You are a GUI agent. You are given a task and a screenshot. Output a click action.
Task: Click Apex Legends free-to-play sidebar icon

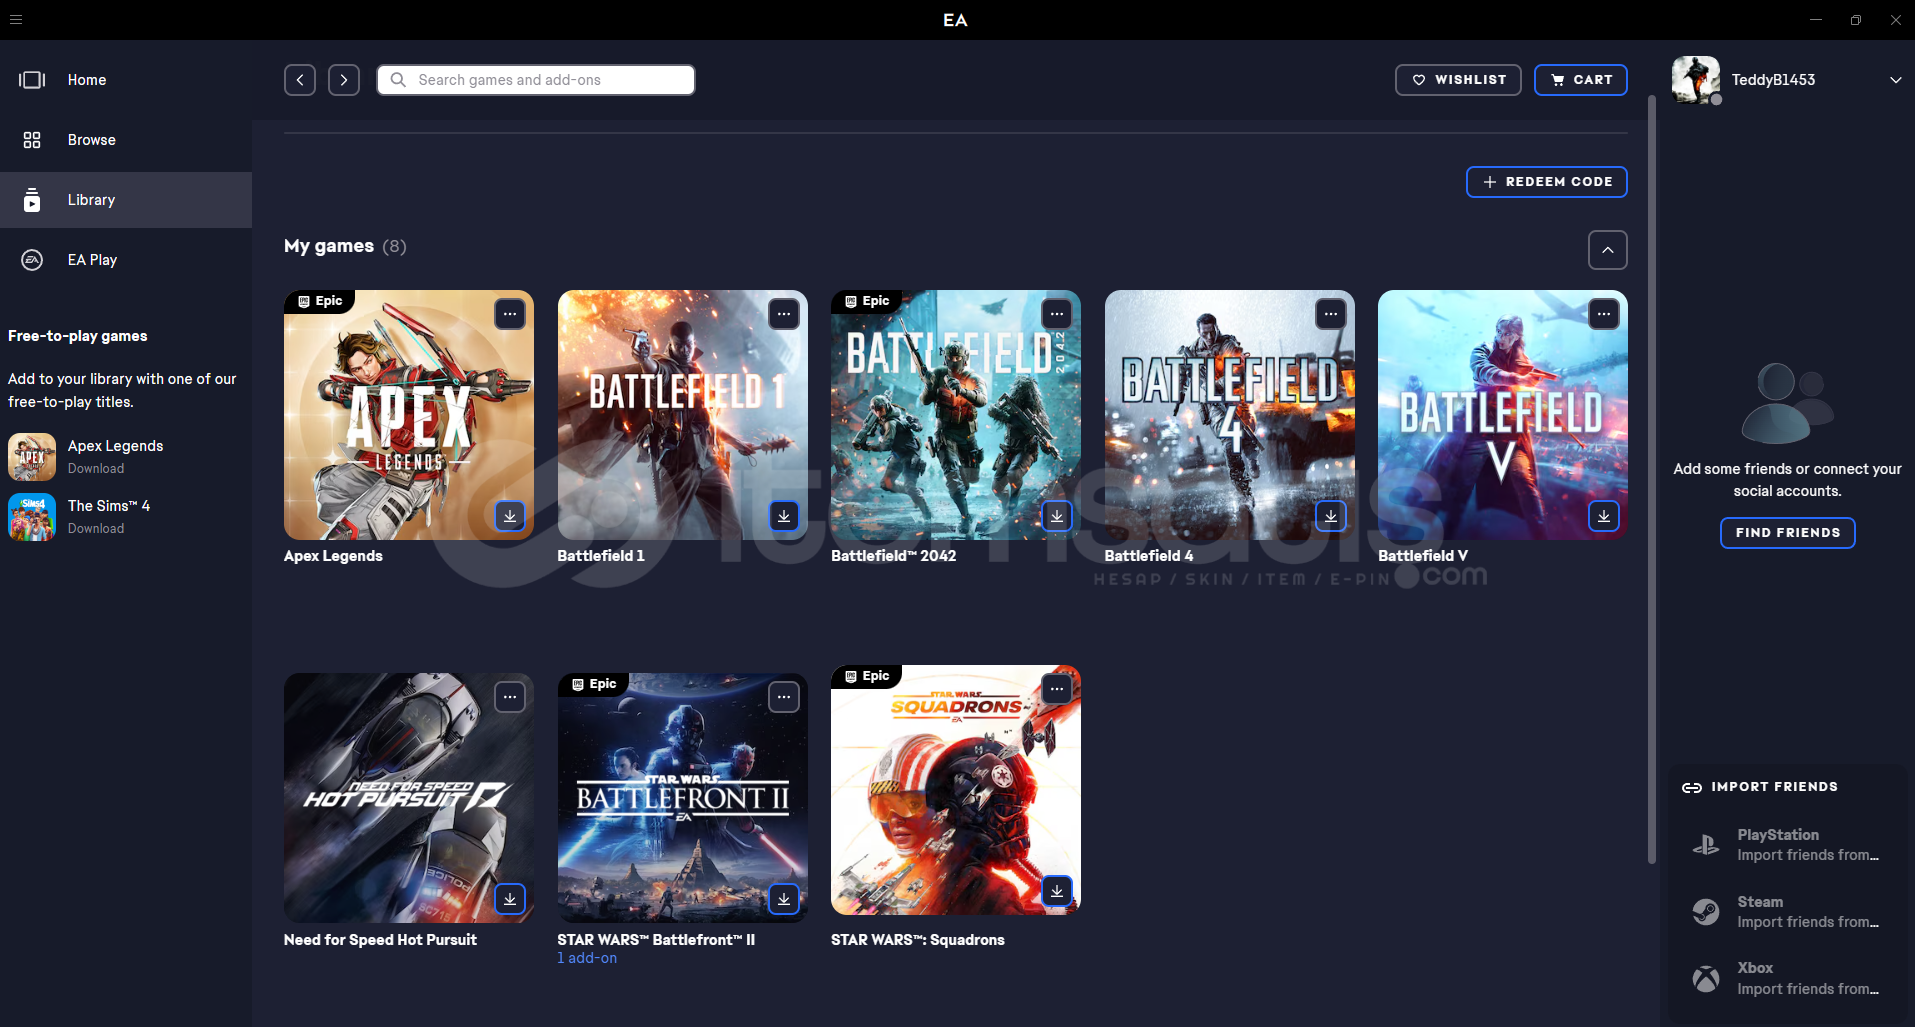coord(32,457)
